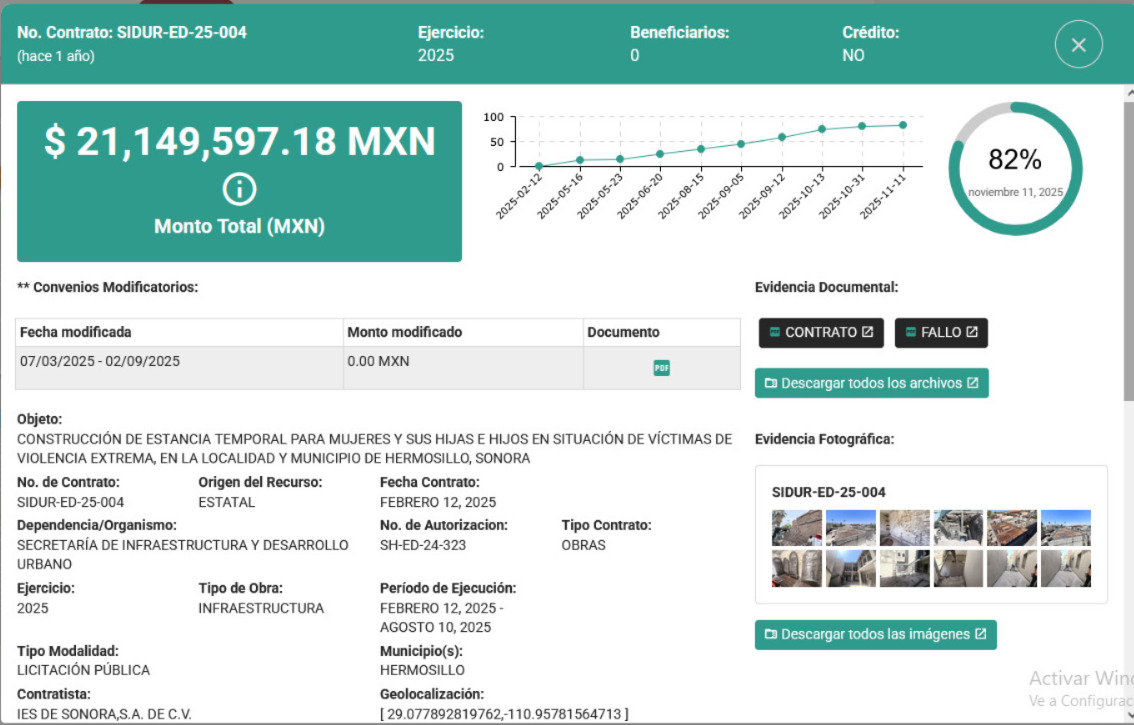Open the PDF icon in Documento column
The width and height of the screenshot is (1134, 725).
point(661,368)
